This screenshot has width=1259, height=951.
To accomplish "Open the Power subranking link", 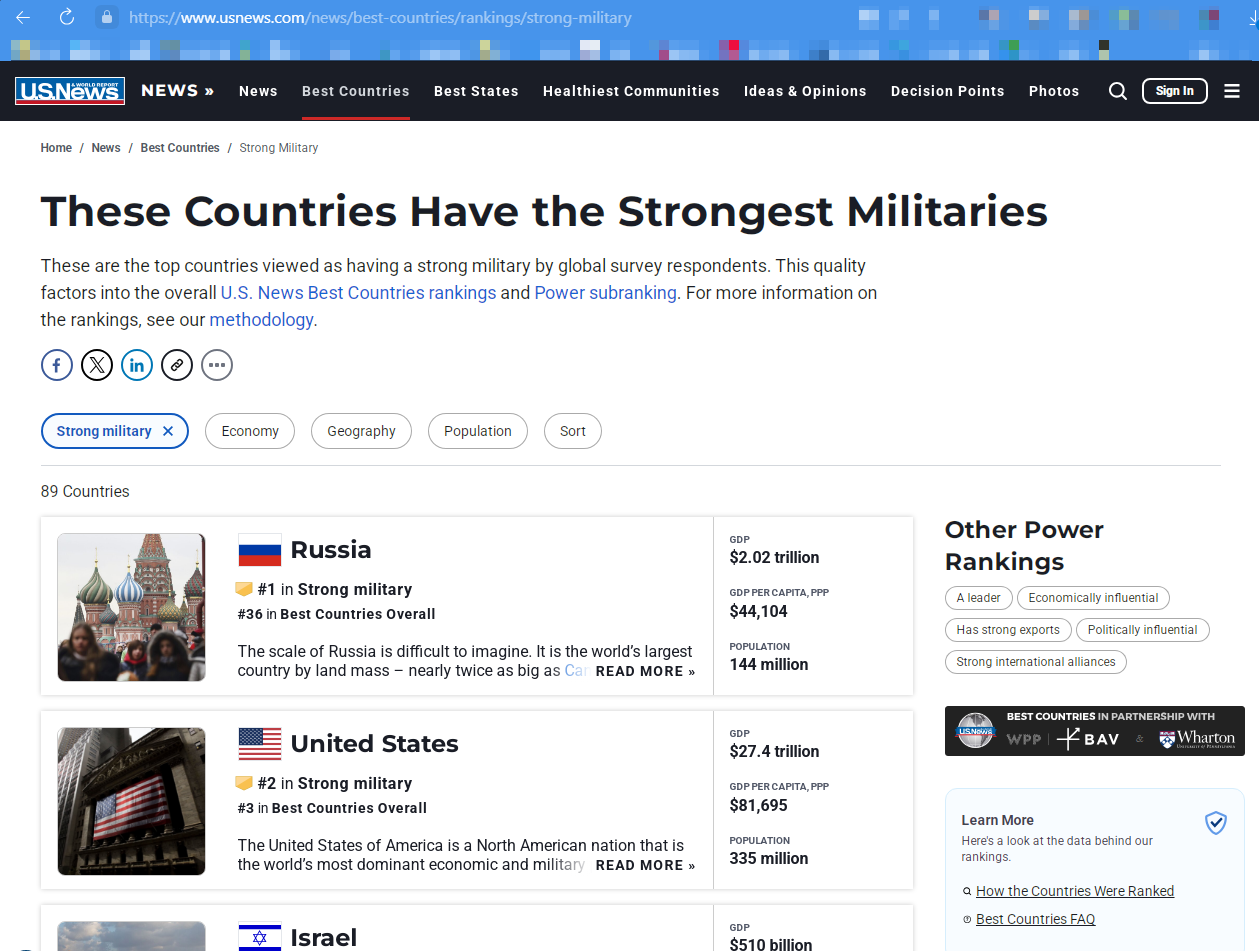I will point(606,293).
